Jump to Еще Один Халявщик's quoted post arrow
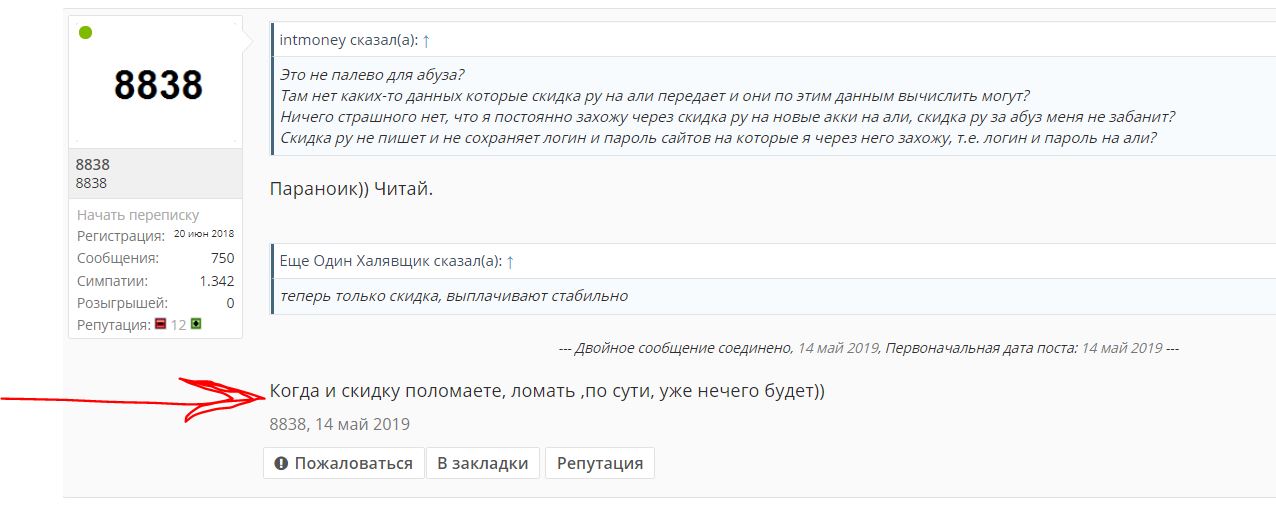The image size is (1276, 505). pos(510,262)
